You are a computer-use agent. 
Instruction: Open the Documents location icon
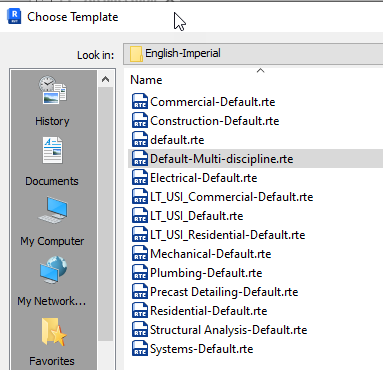click(52, 150)
